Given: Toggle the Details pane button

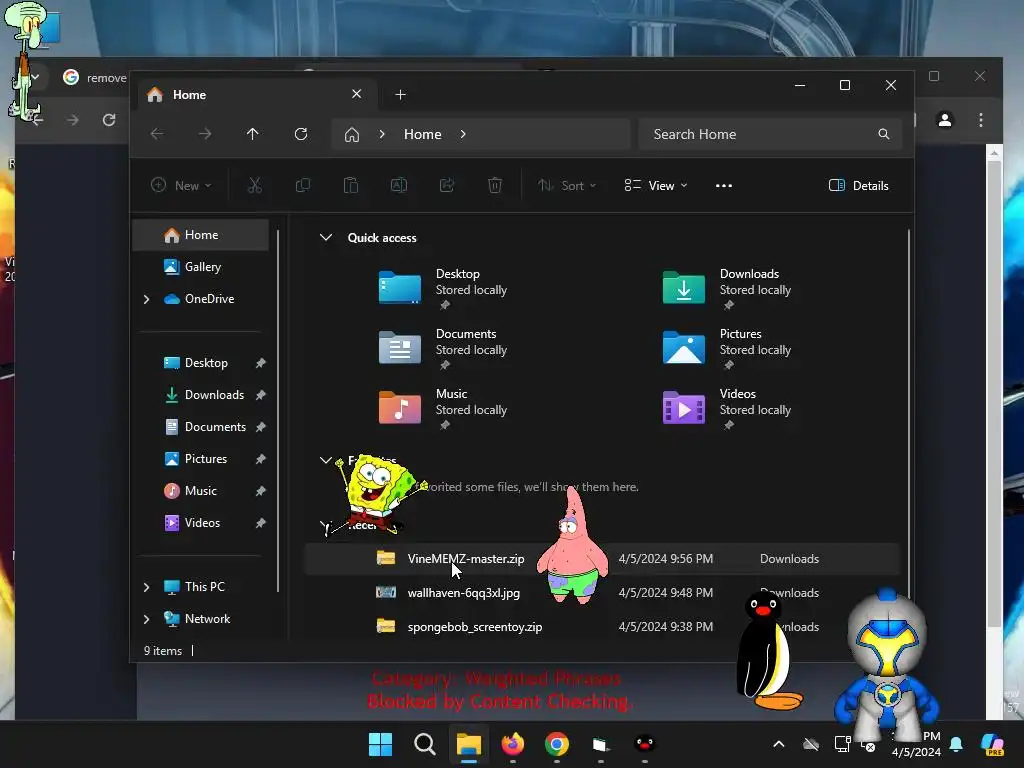Looking at the screenshot, I should [858, 185].
